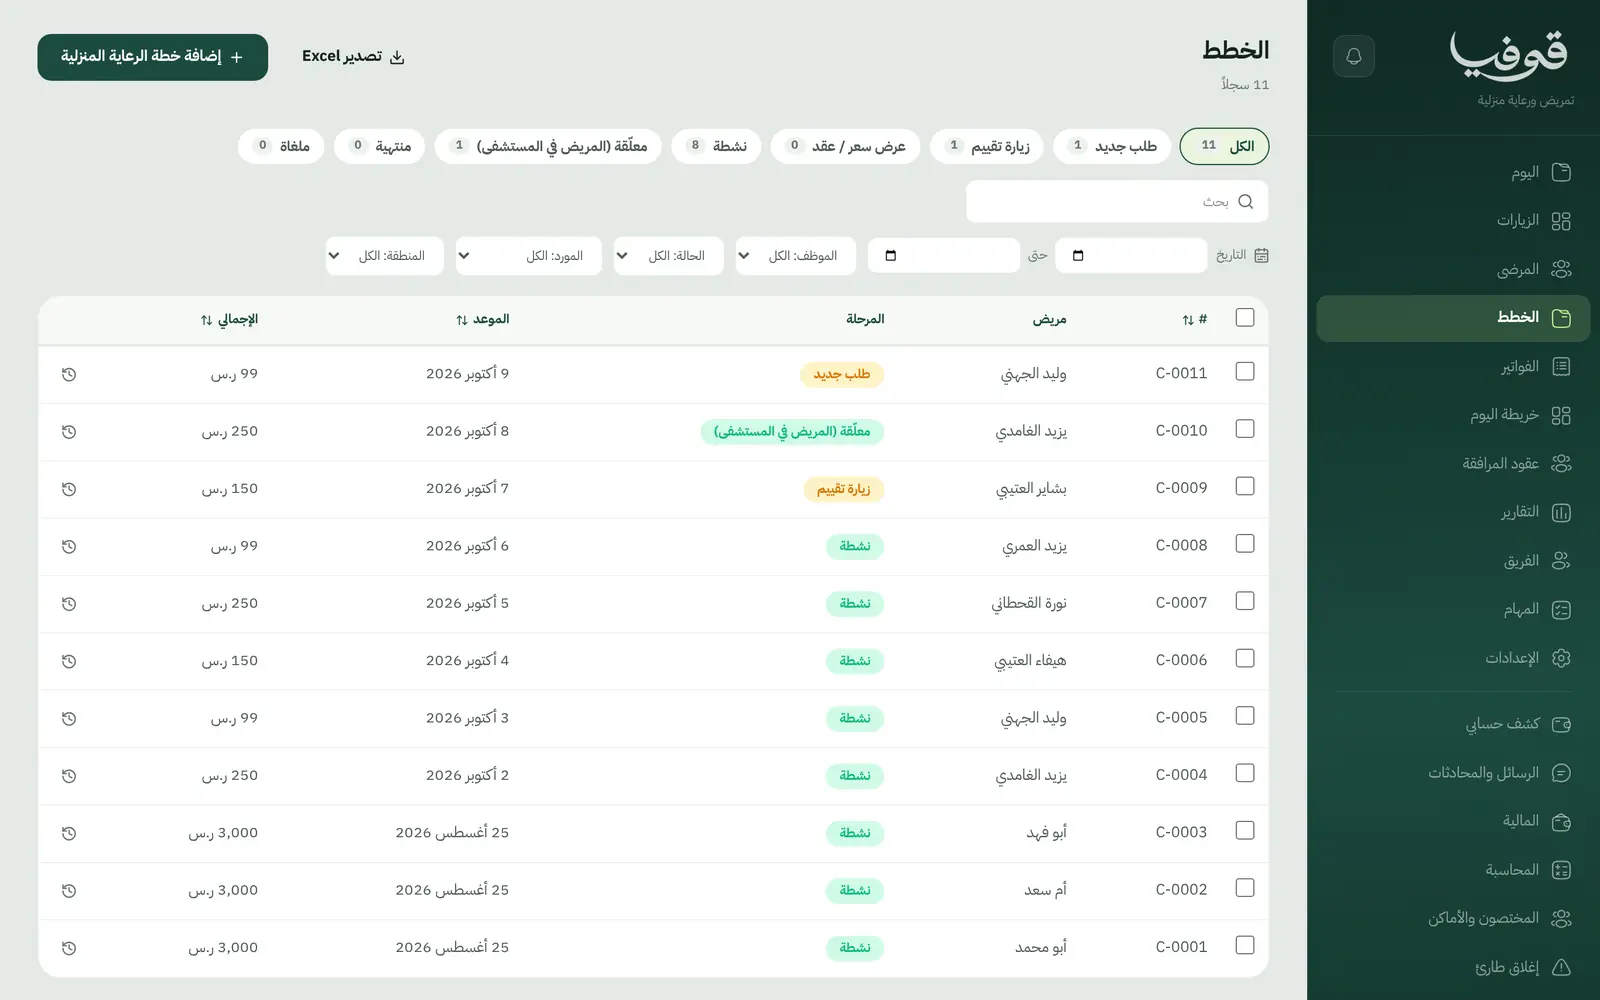Click the history icon for plan C-0011

(x=69, y=374)
